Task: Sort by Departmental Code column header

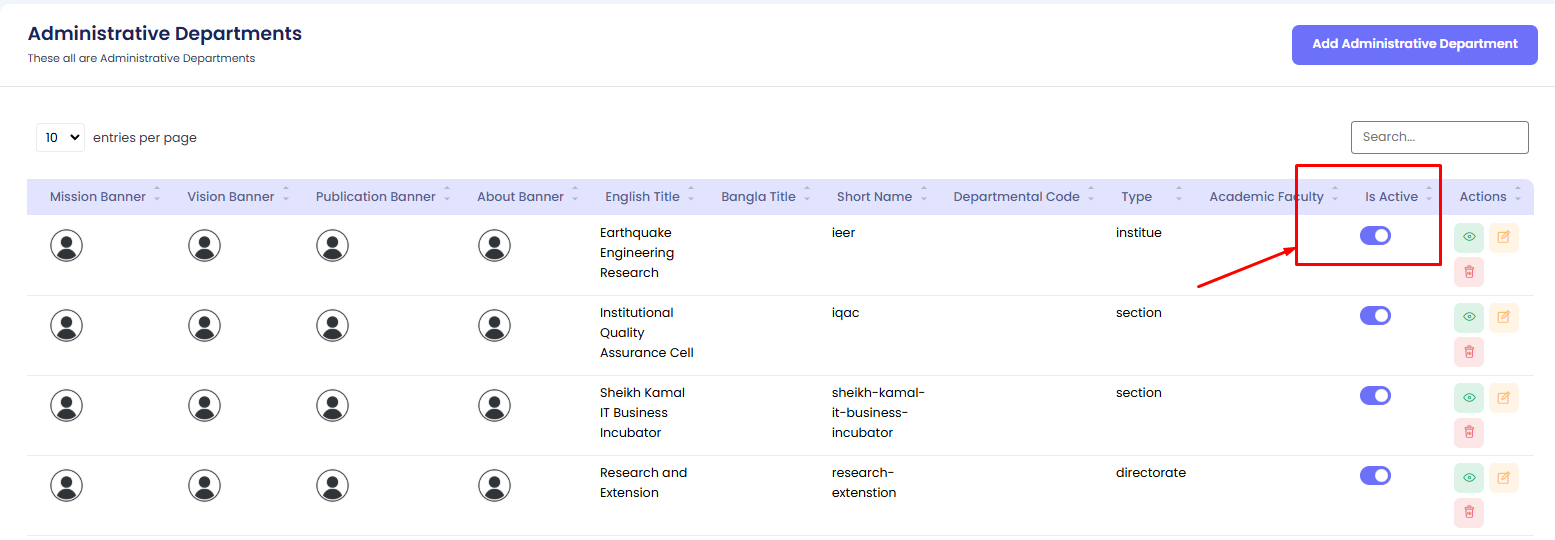Action: [1016, 197]
